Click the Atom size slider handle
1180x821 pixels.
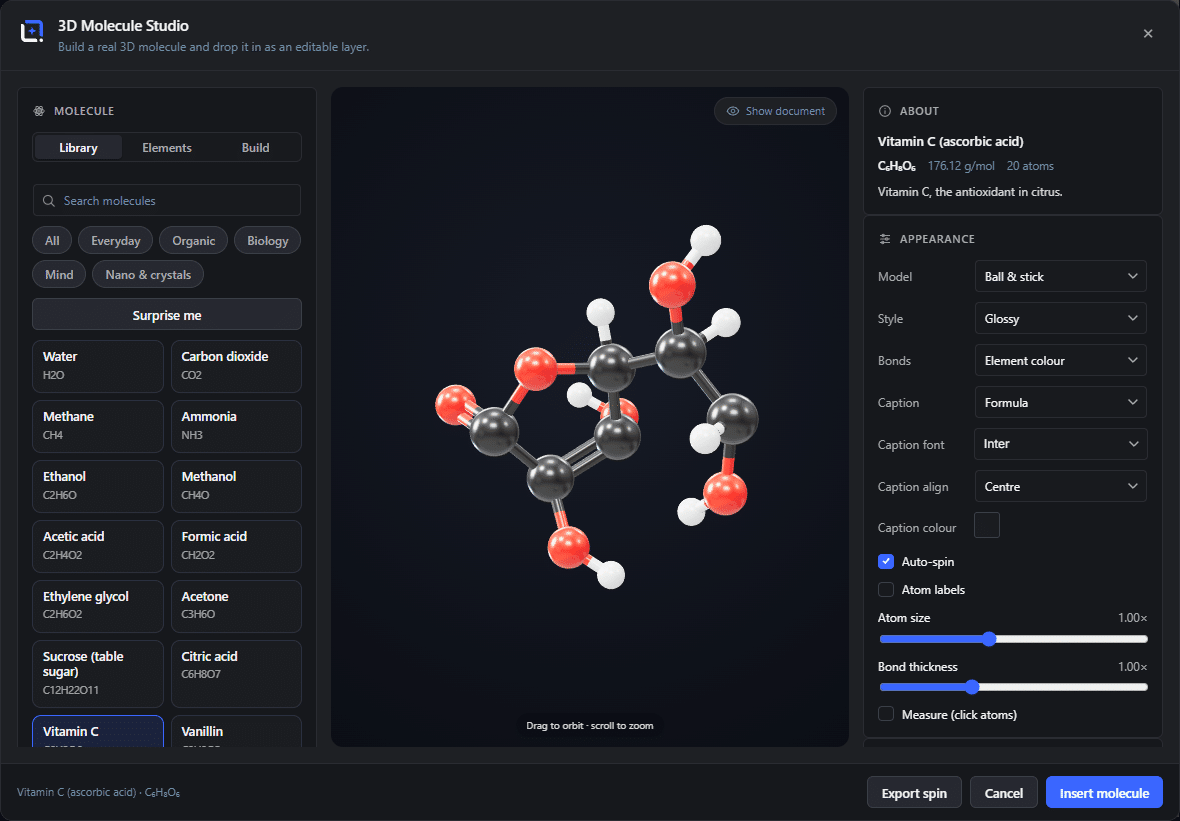(990, 639)
